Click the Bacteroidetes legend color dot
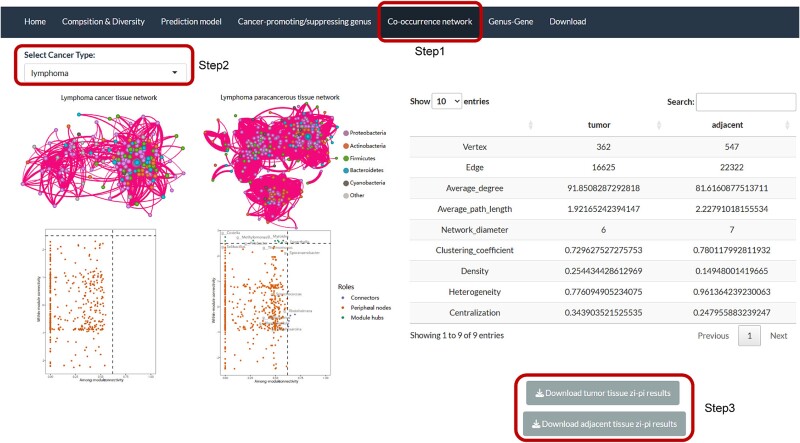 [346, 170]
